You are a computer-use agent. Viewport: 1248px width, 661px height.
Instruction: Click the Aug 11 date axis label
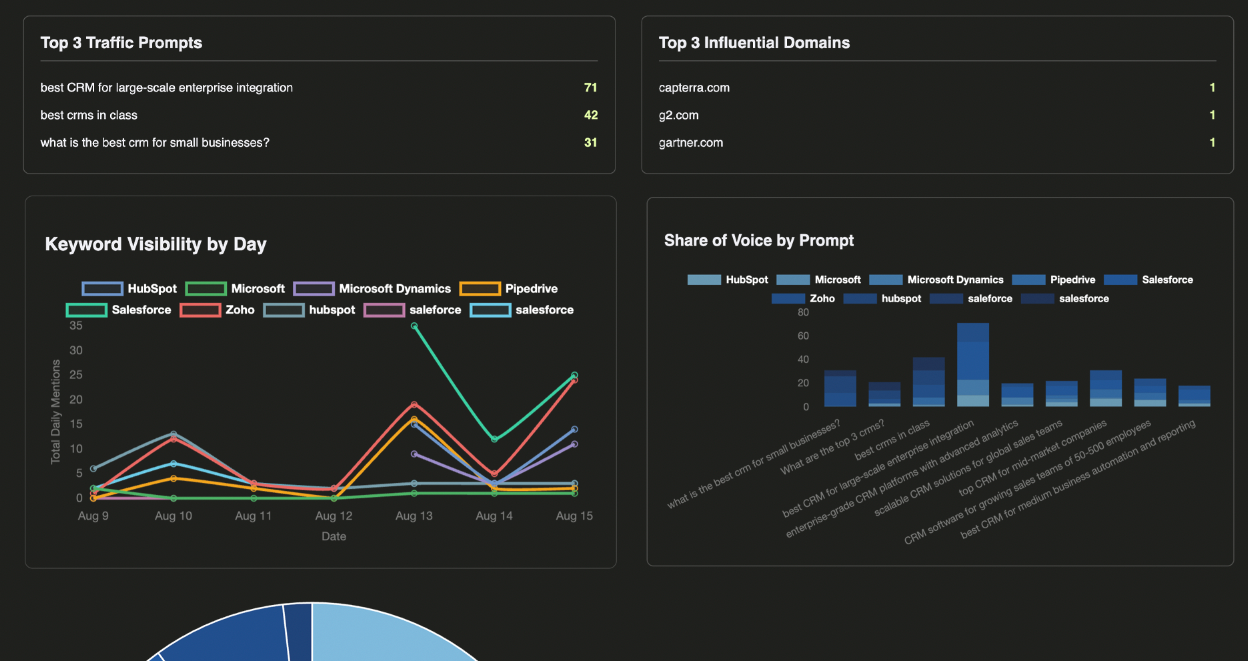click(254, 516)
